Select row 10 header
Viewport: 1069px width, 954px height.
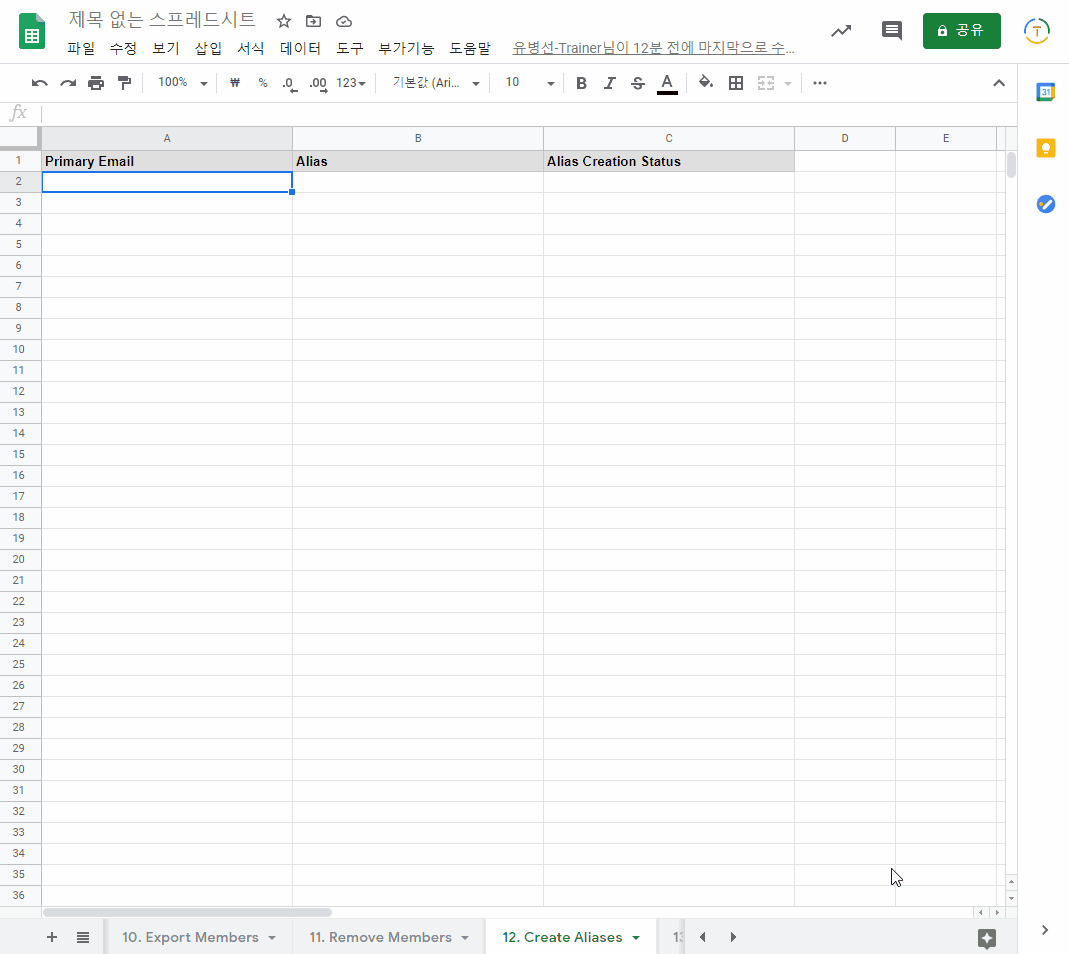pyautogui.click(x=19, y=349)
